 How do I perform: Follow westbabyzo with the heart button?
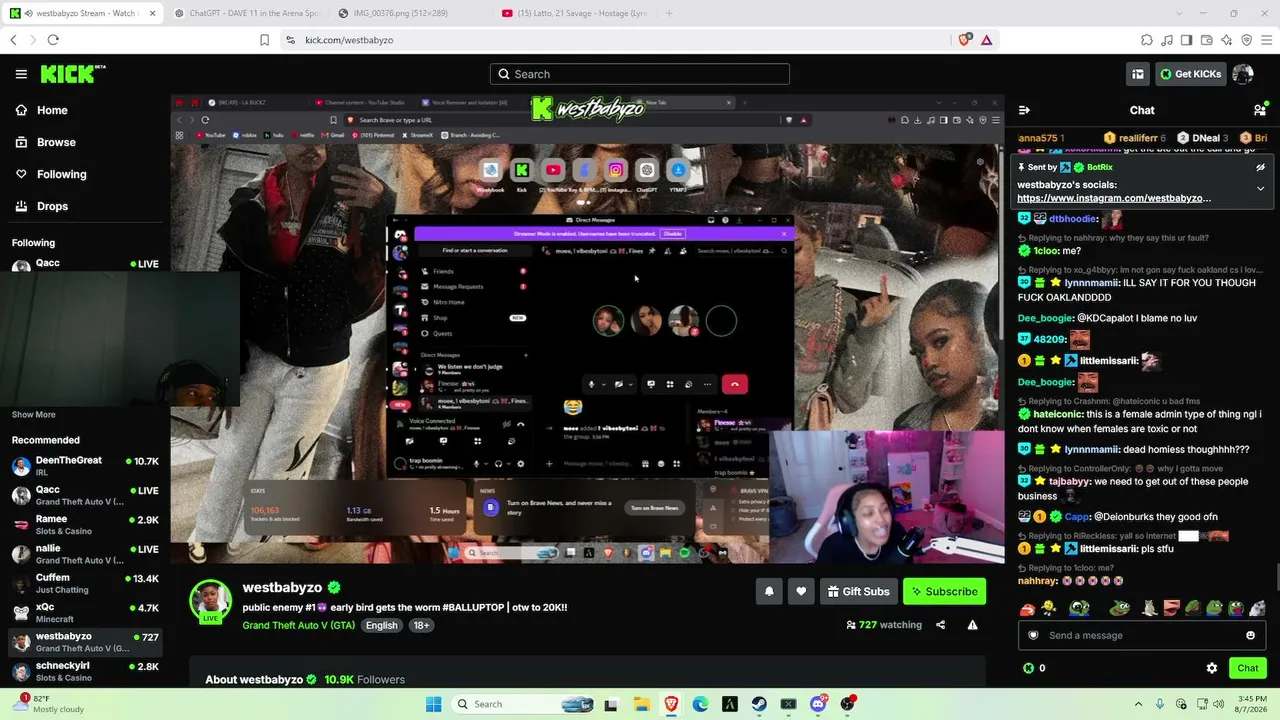click(801, 591)
